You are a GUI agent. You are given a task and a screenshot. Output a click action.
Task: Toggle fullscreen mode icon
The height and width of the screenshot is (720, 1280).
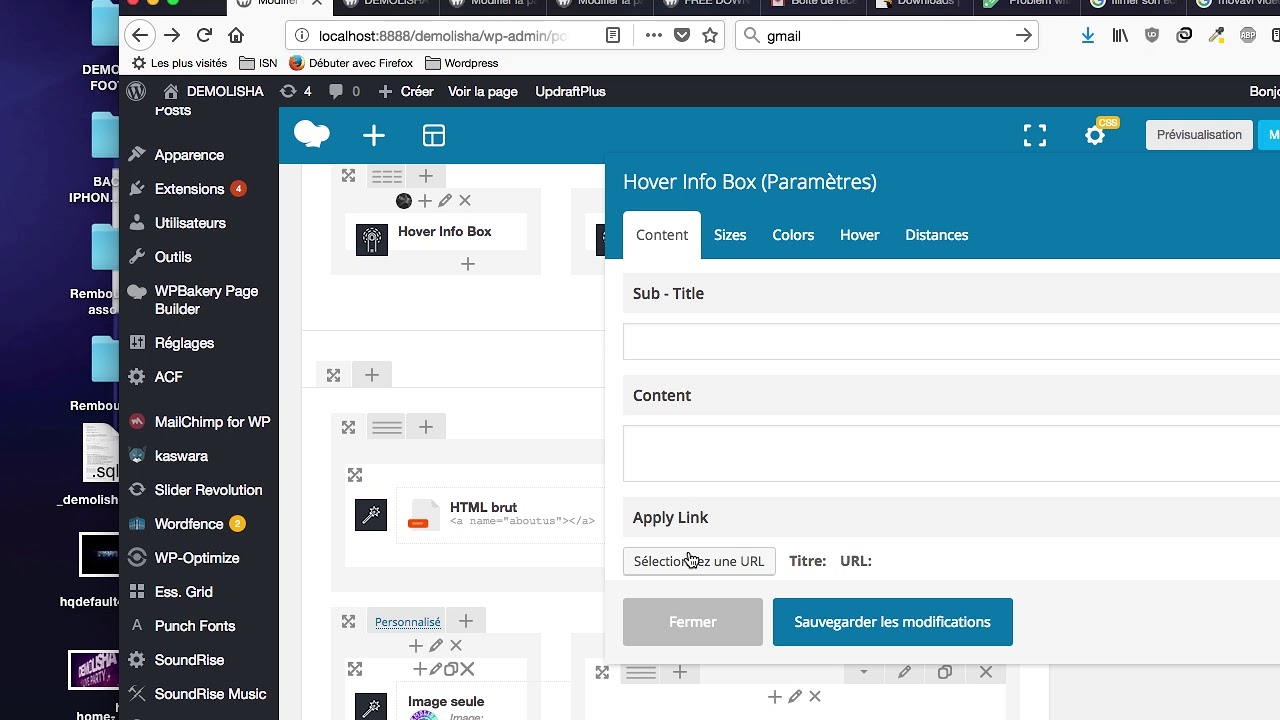1035,135
